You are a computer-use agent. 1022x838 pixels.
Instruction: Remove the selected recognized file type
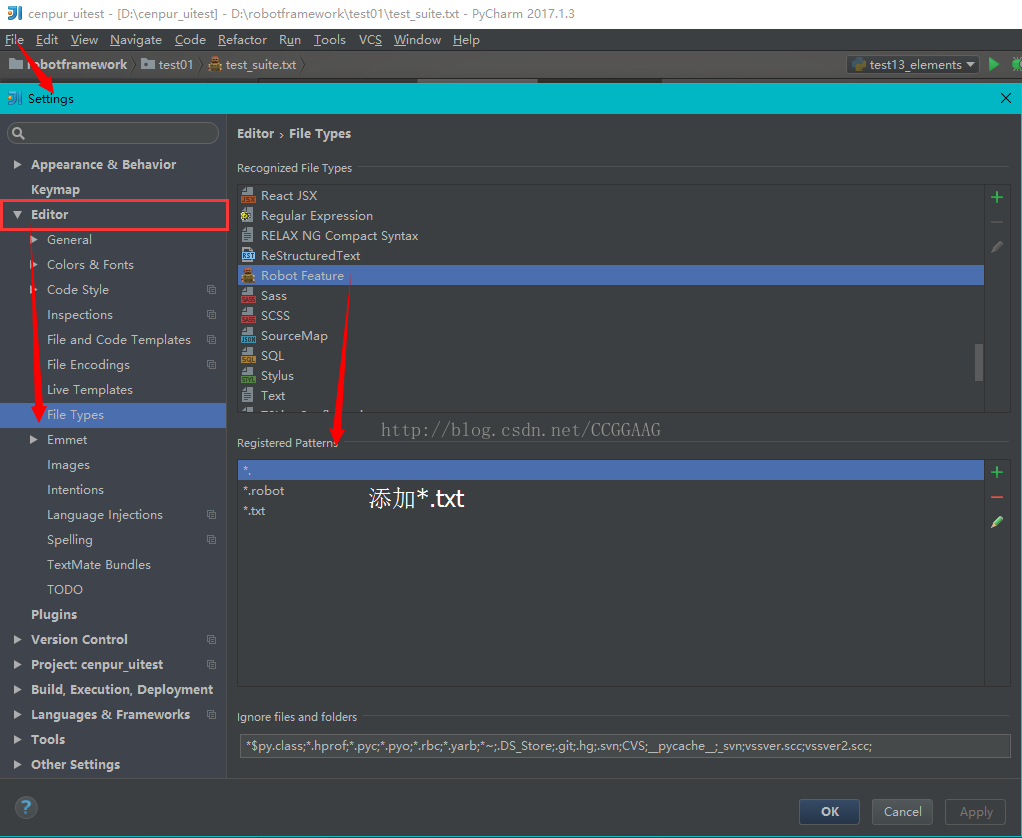pyautogui.click(x=997, y=222)
